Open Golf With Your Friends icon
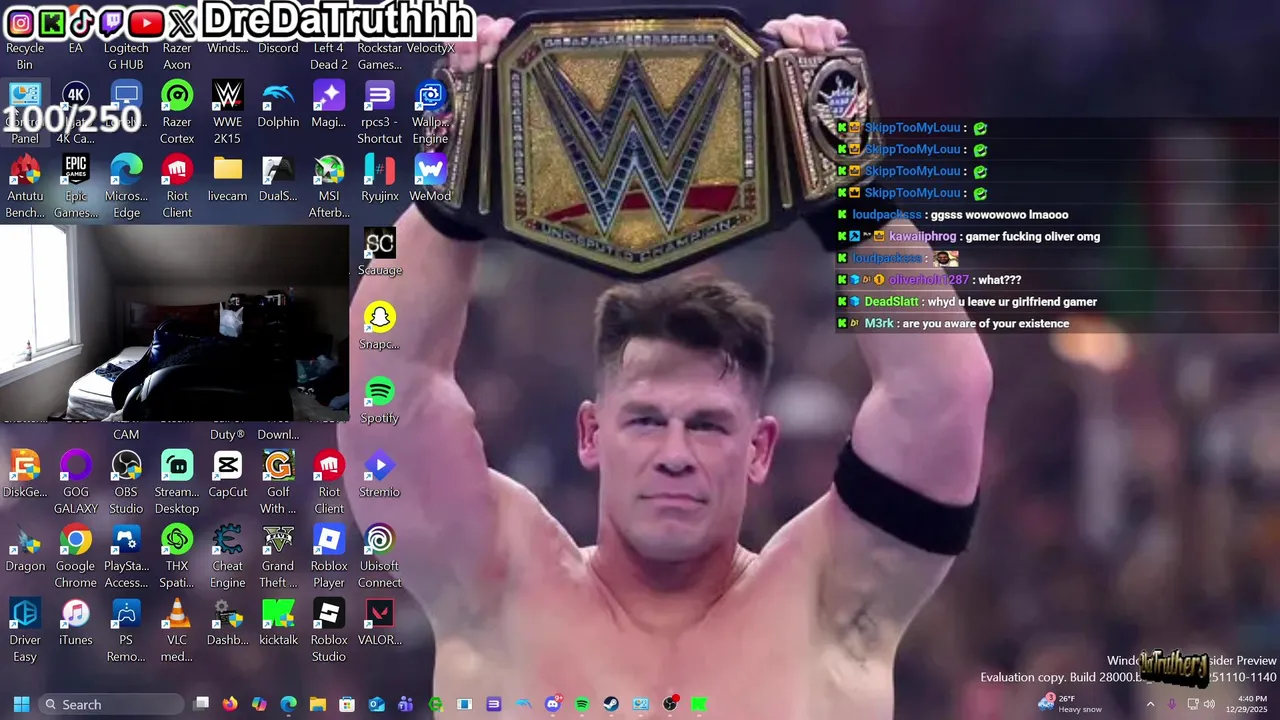Screen dimensions: 1280x720 pyautogui.click(x=278, y=483)
